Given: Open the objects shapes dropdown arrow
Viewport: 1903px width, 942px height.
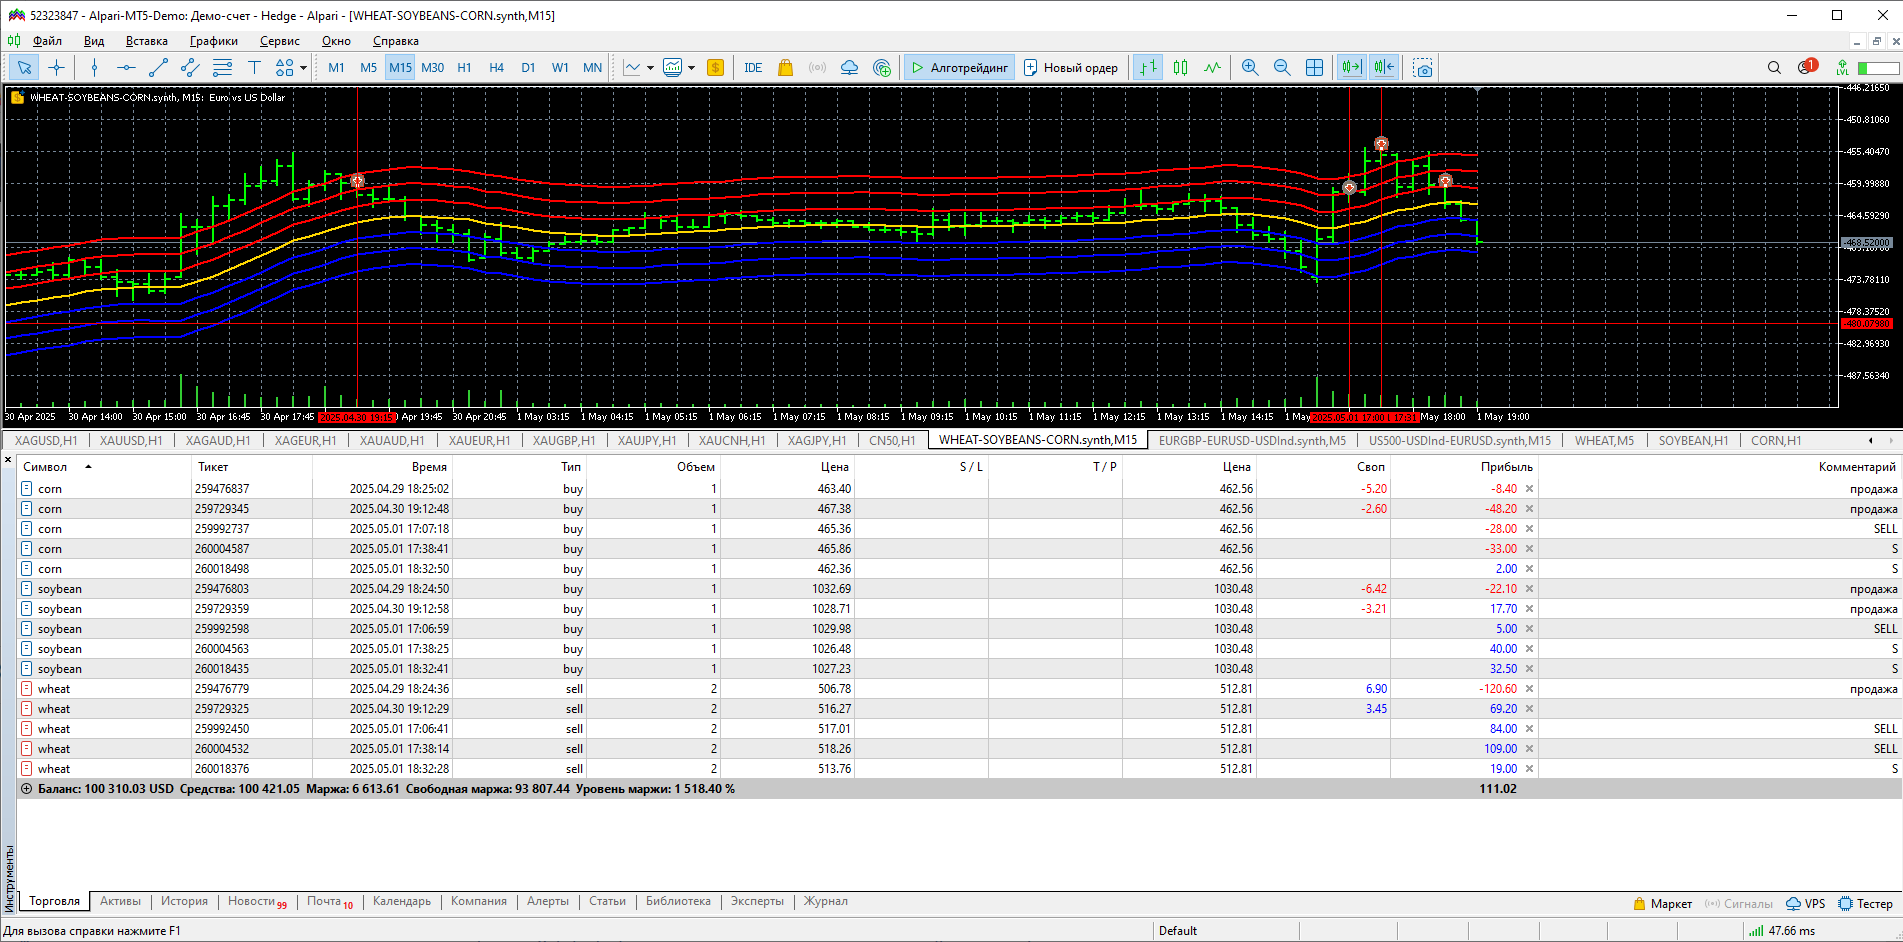Looking at the screenshot, I should (303, 68).
